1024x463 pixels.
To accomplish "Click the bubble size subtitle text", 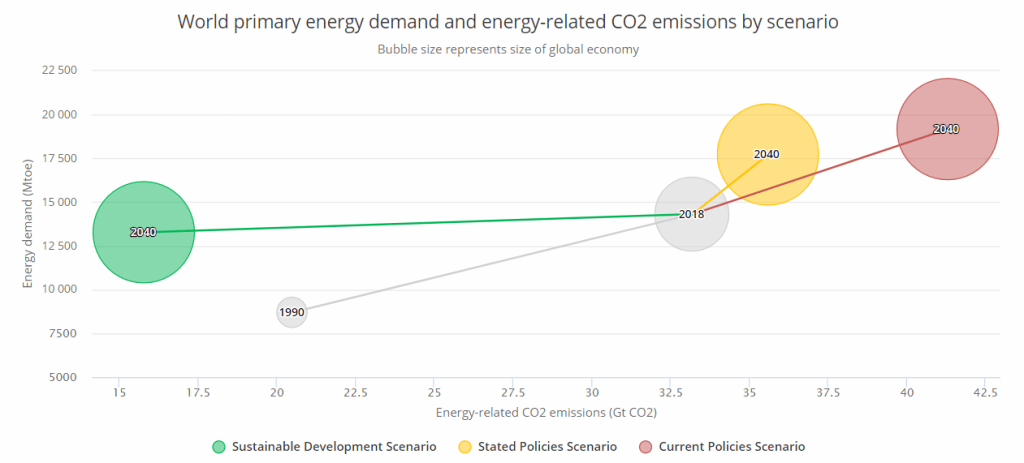I will coord(508,49).
